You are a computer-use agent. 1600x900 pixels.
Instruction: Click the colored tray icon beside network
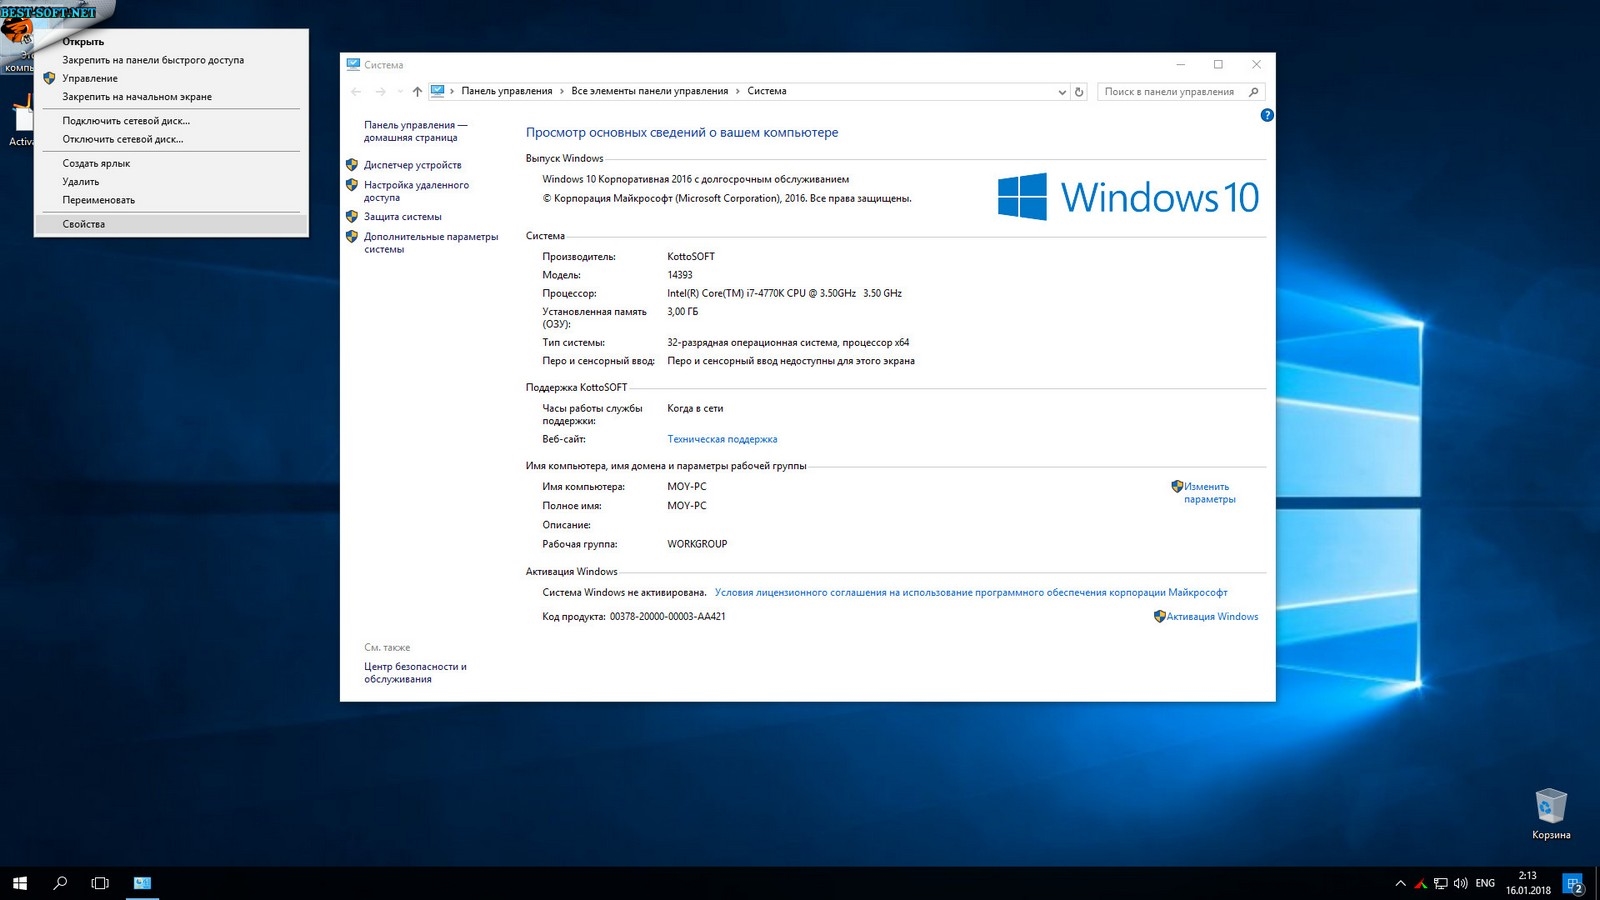(x=1420, y=884)
